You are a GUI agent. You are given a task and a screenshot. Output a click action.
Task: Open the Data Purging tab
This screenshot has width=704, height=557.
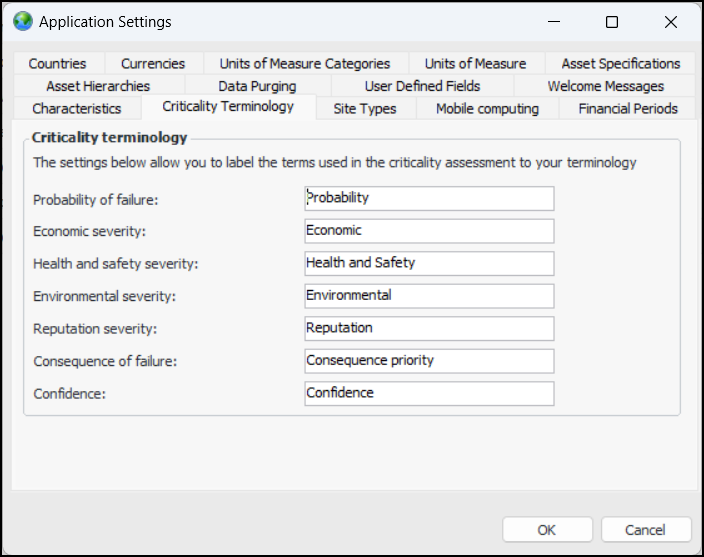coord(257,86)
